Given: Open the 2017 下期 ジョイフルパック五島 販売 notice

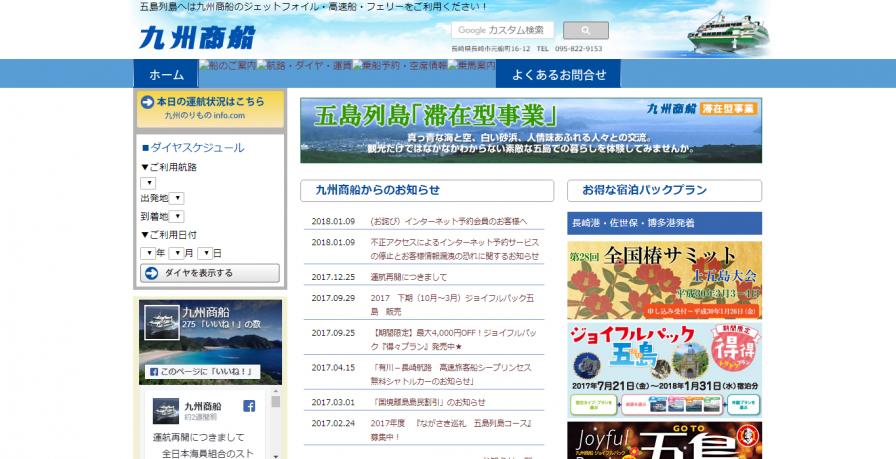Looking at the screenshot, I should tap(452, 305).
